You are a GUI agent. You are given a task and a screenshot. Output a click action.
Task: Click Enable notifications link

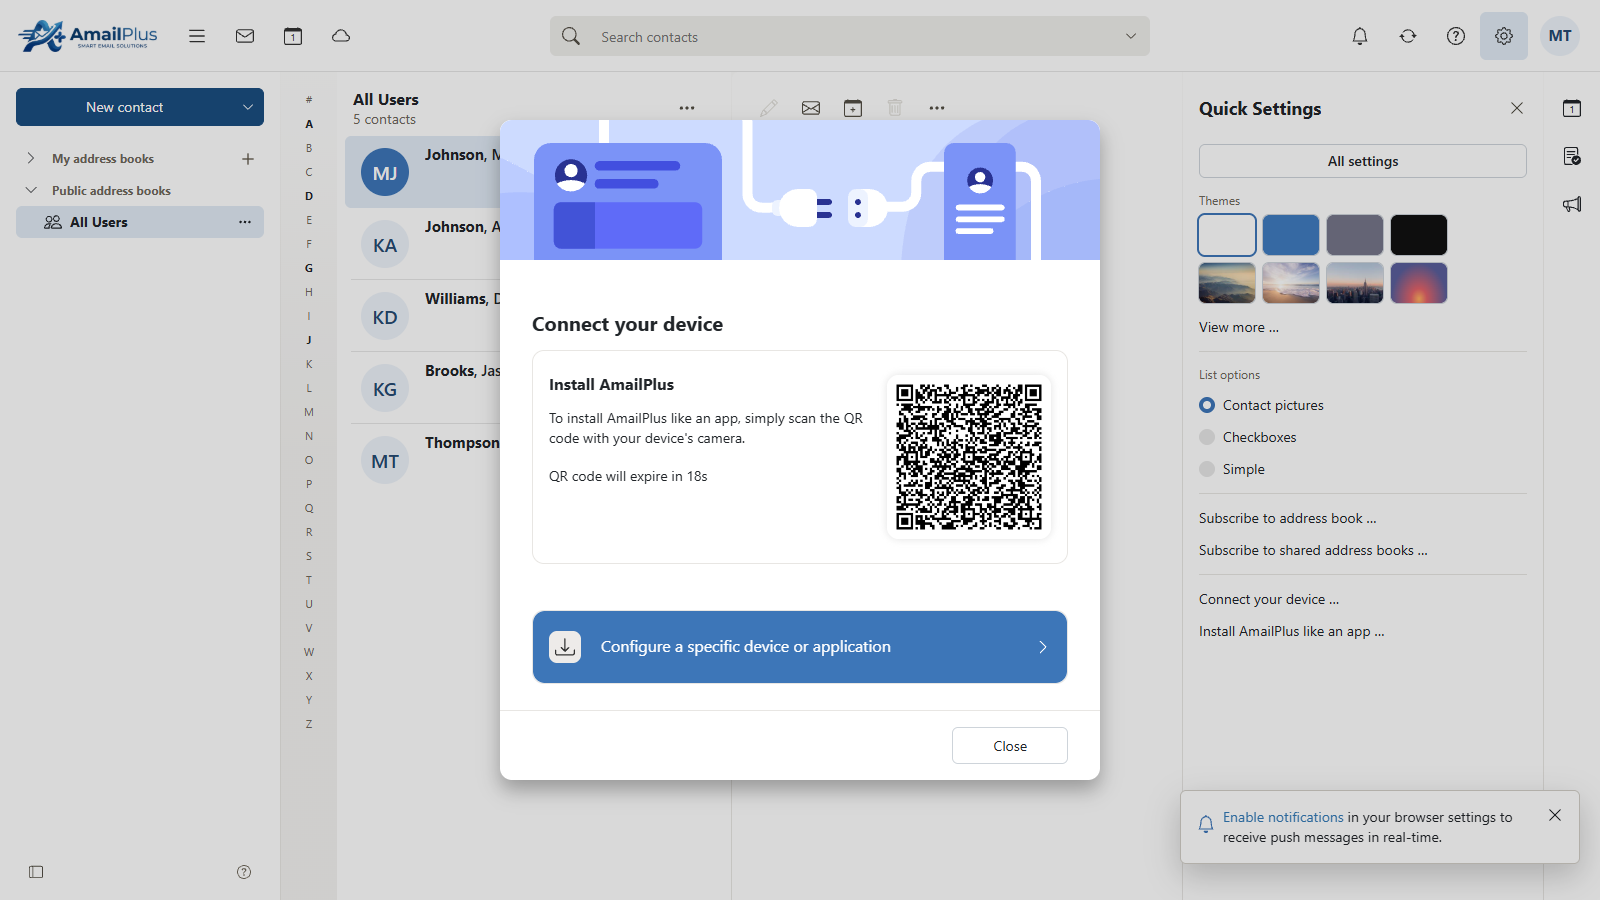point(1283,817)
